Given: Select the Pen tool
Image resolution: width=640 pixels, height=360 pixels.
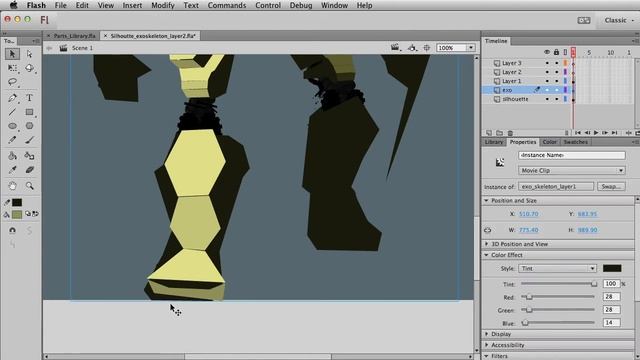Looking at the screenshot, I should tap(12, 98).
